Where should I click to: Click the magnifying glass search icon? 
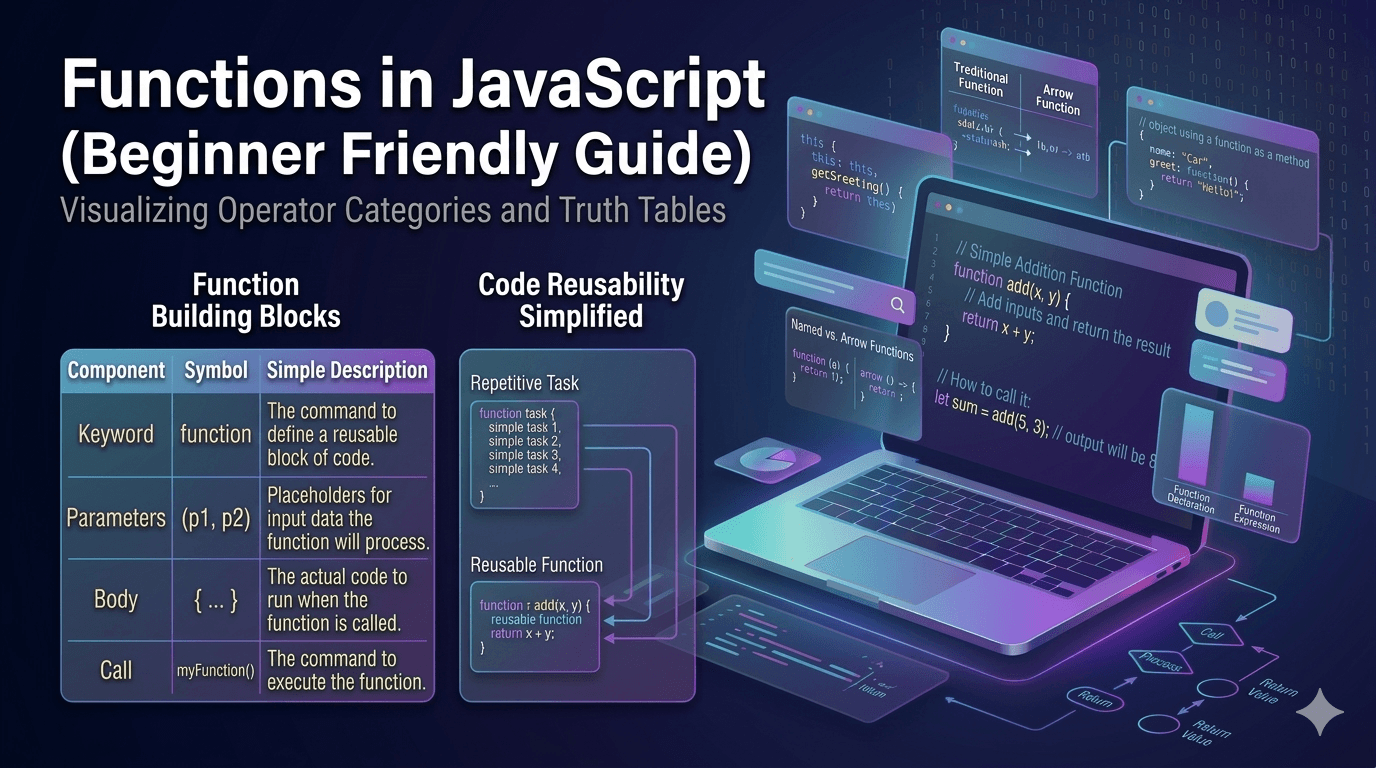click(x=897, y=305)
